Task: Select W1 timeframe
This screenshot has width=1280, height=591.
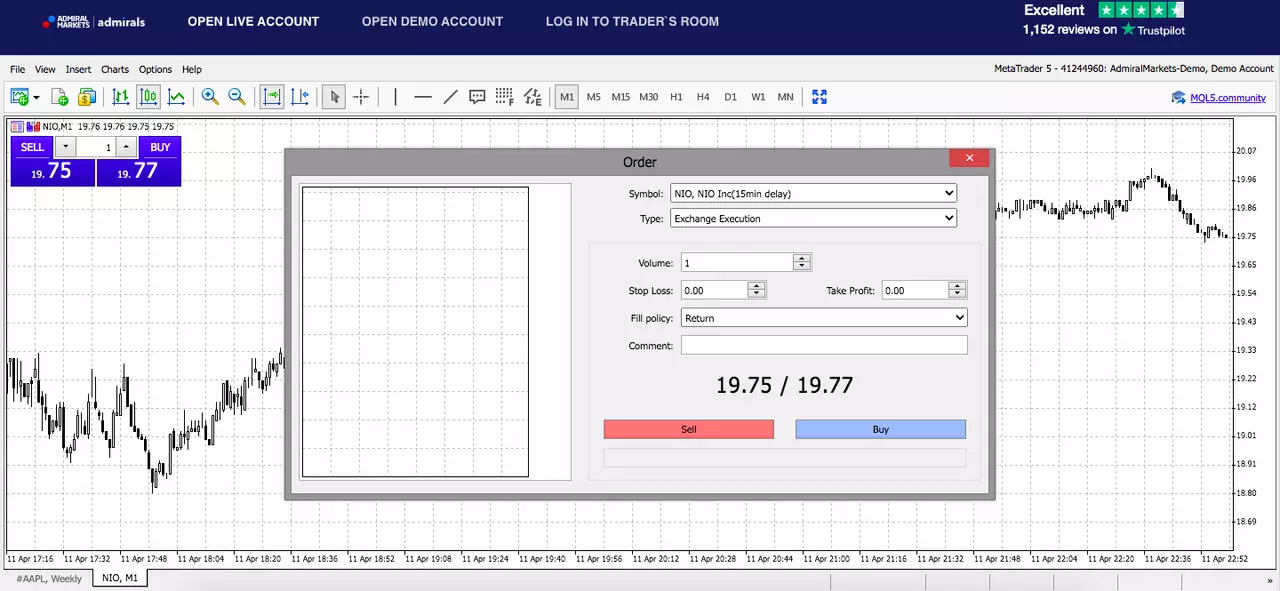Action: tap(758, 97)
